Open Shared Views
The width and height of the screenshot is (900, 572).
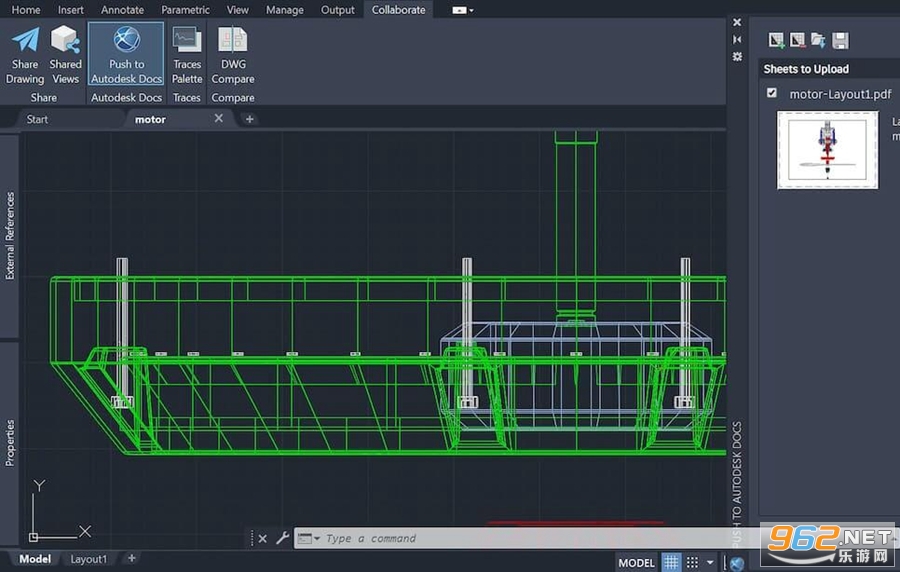[x=65, y=55]
